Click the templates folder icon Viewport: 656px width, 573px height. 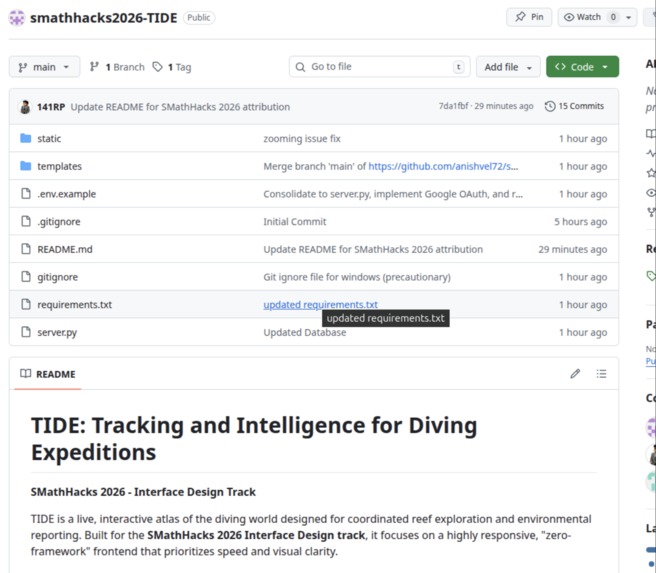point(26,166)
